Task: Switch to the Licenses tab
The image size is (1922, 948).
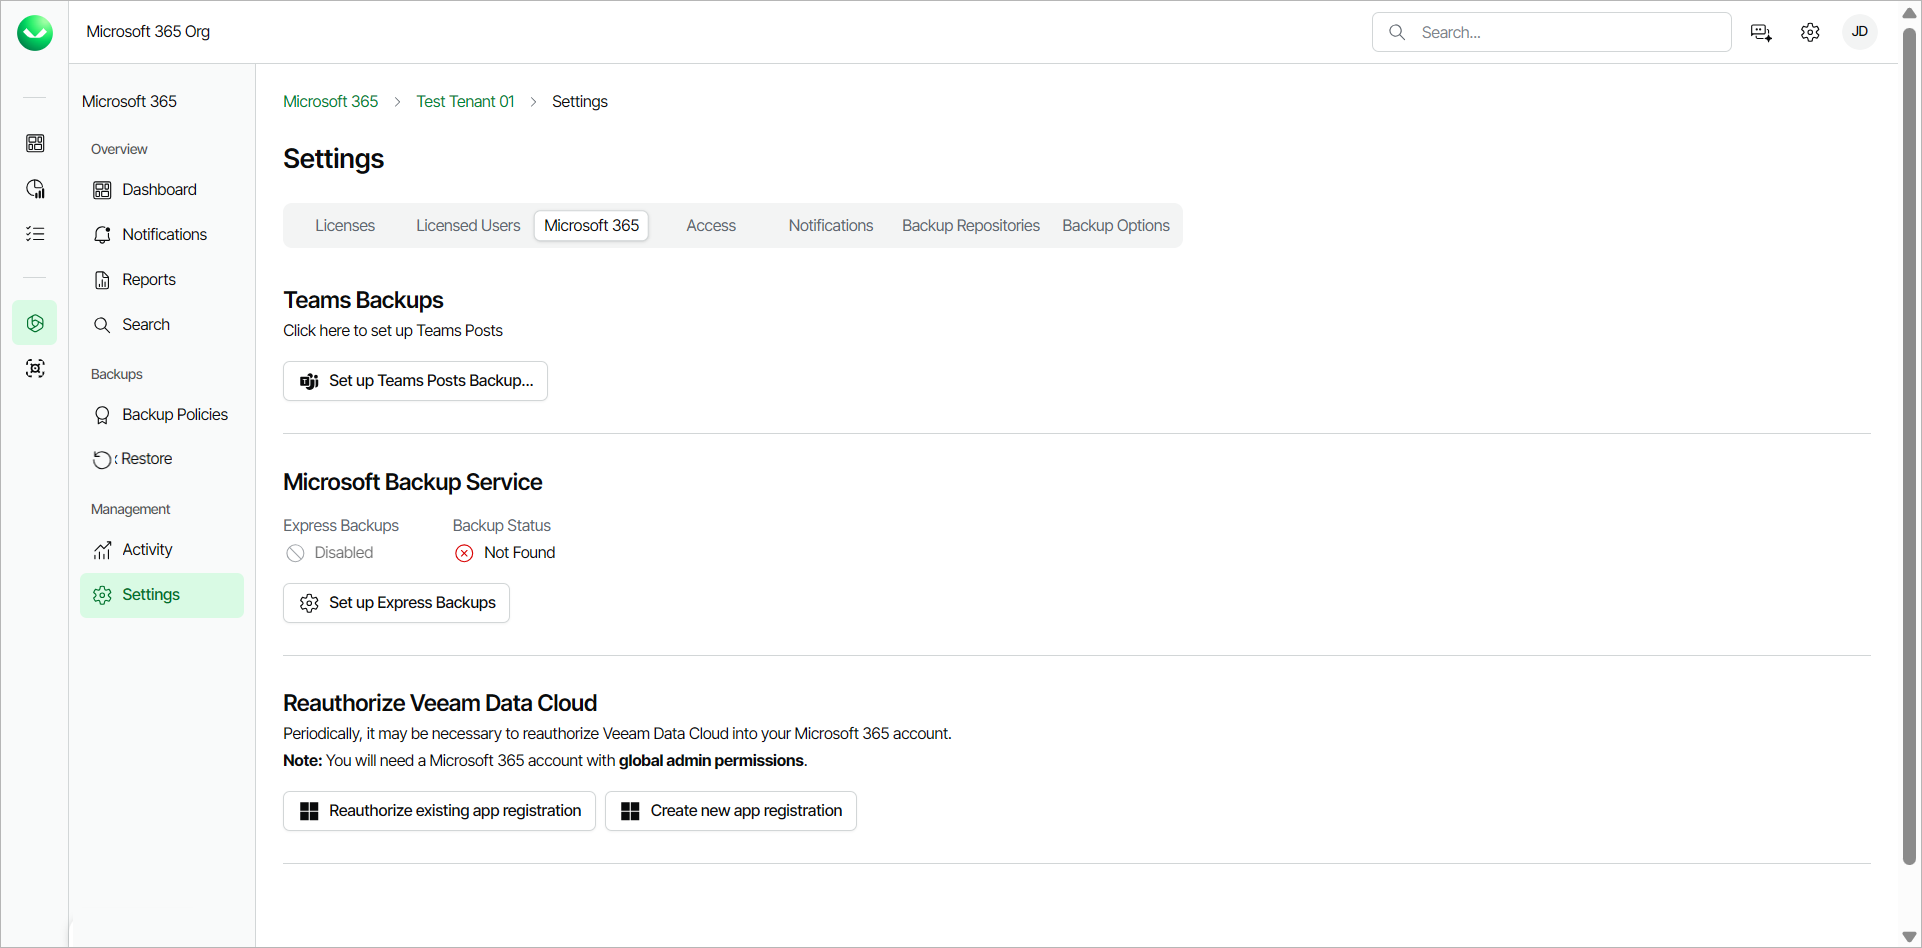Action: (x=345, y=226)
